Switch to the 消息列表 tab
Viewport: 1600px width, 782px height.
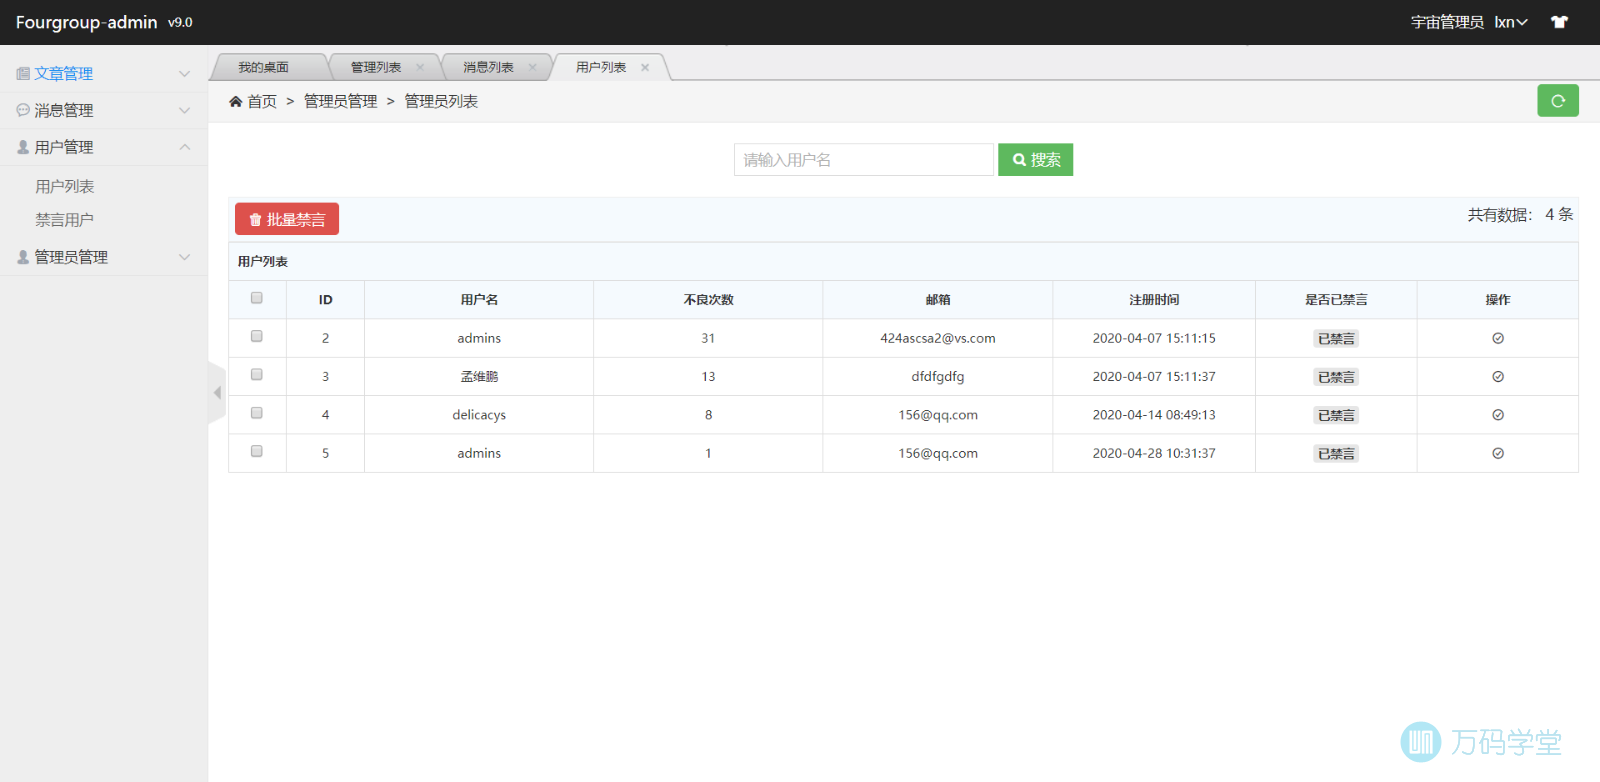point(488,67)
